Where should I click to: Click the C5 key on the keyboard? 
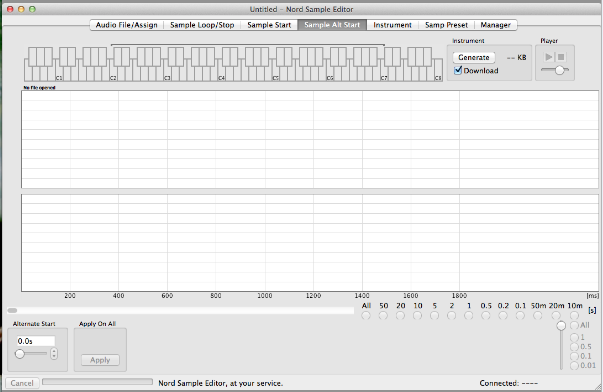276,75
